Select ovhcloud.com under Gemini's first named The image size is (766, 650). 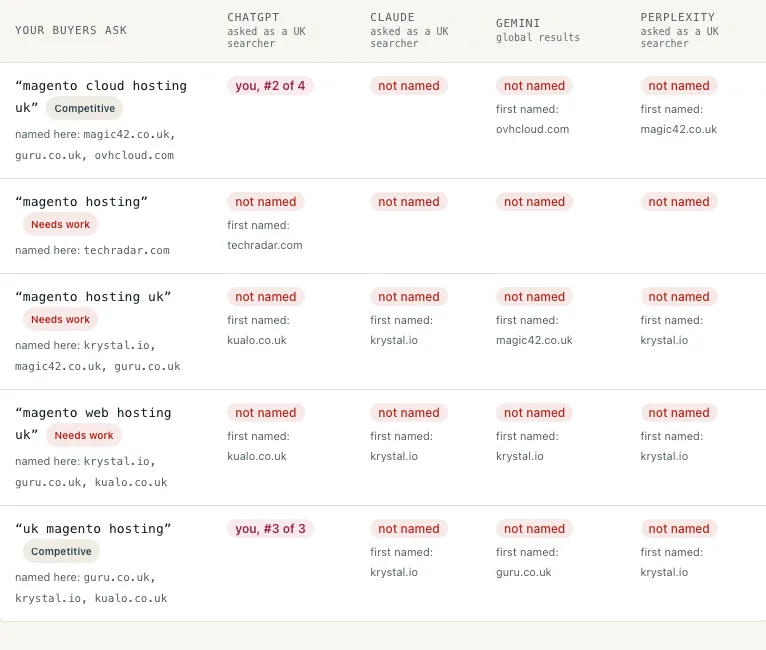[532, 129]
